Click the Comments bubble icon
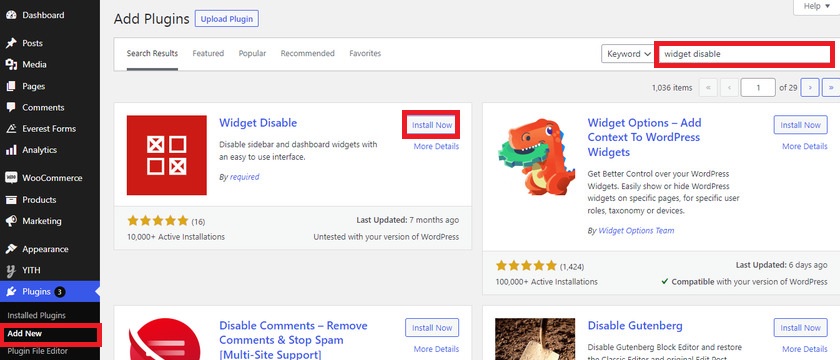This screenshot has width=840, height=360. click(11, 108)
